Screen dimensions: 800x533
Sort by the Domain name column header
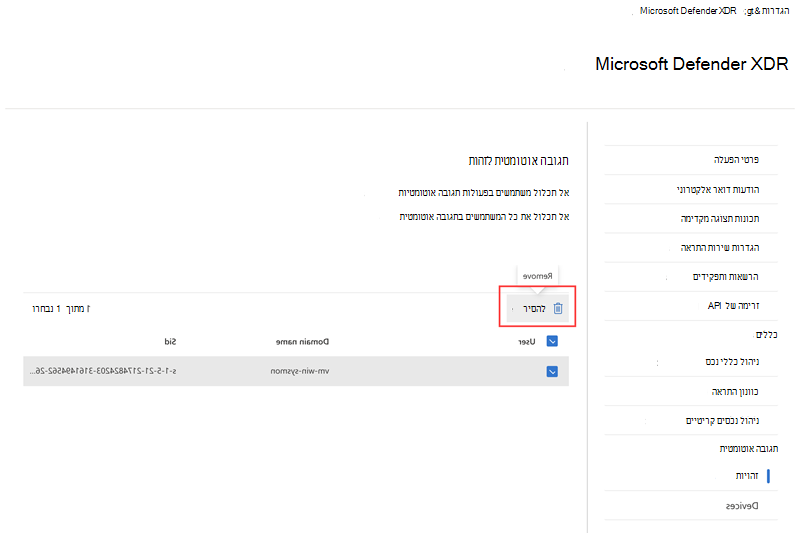[x=303, y=342]
